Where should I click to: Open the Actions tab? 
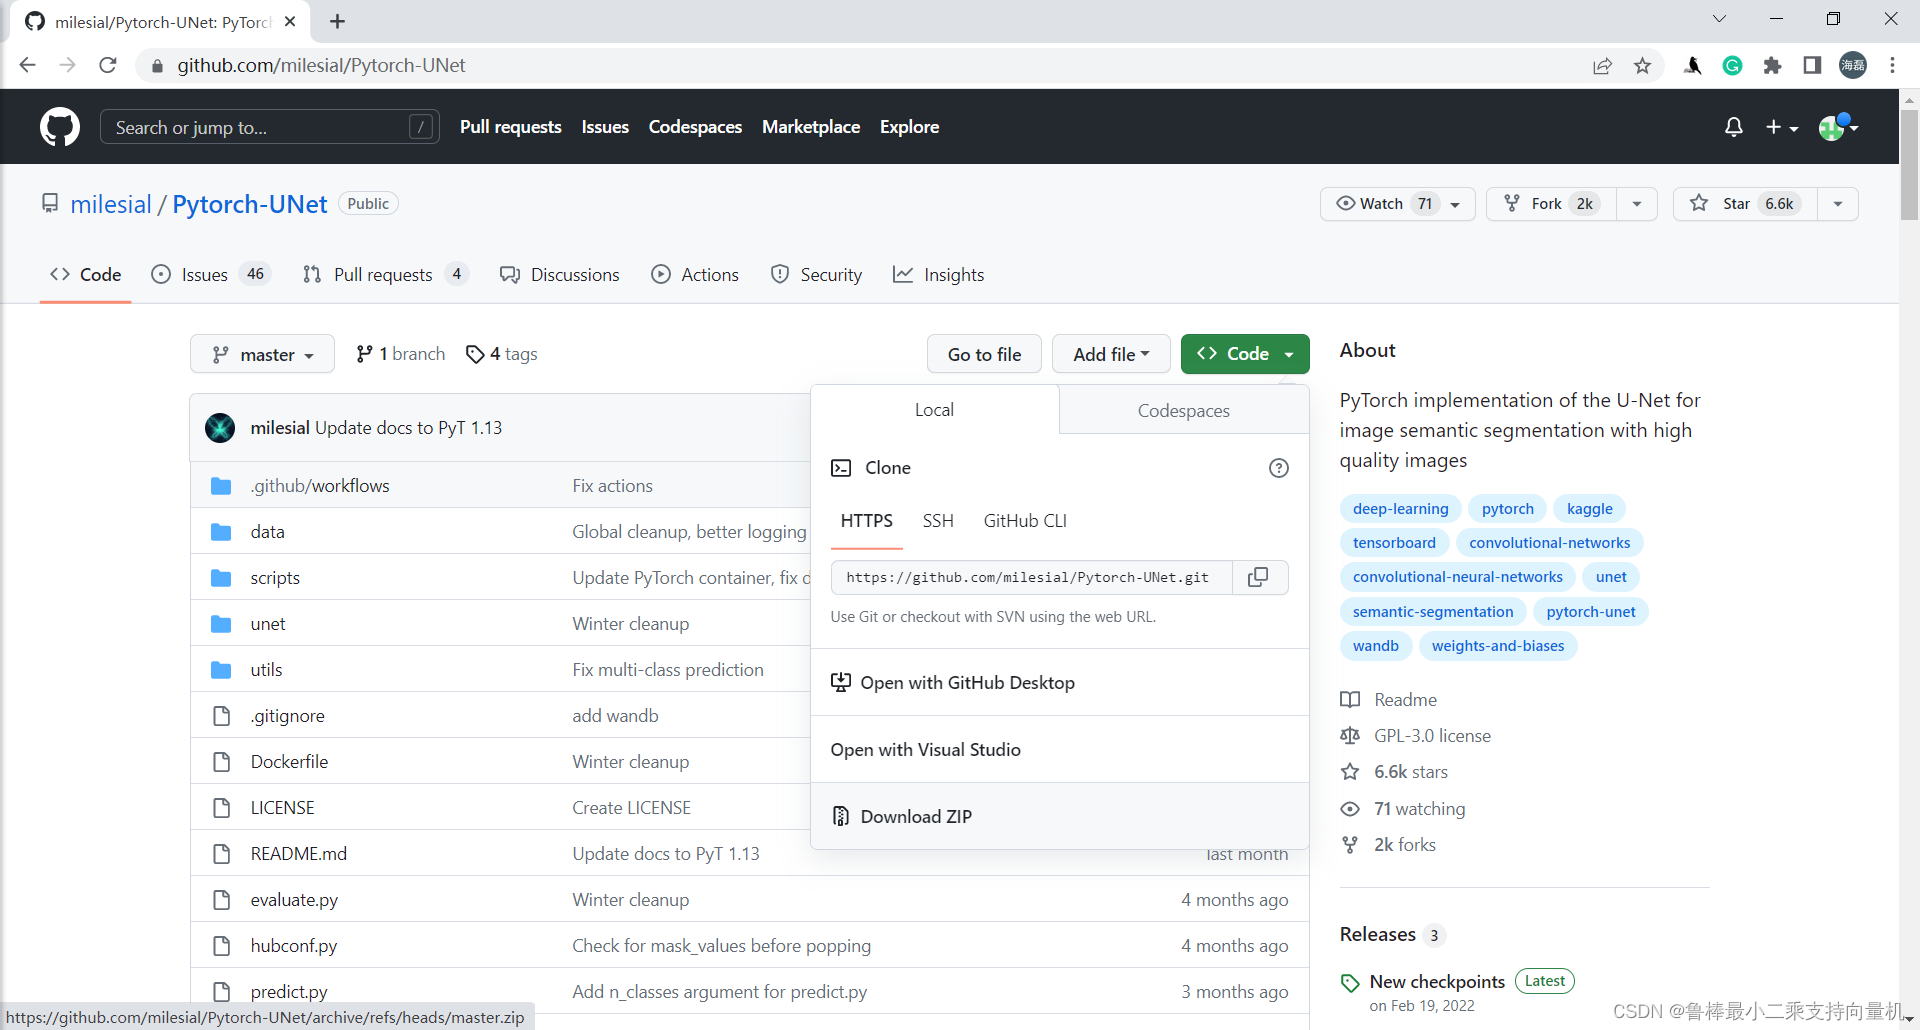click(695, 275)
